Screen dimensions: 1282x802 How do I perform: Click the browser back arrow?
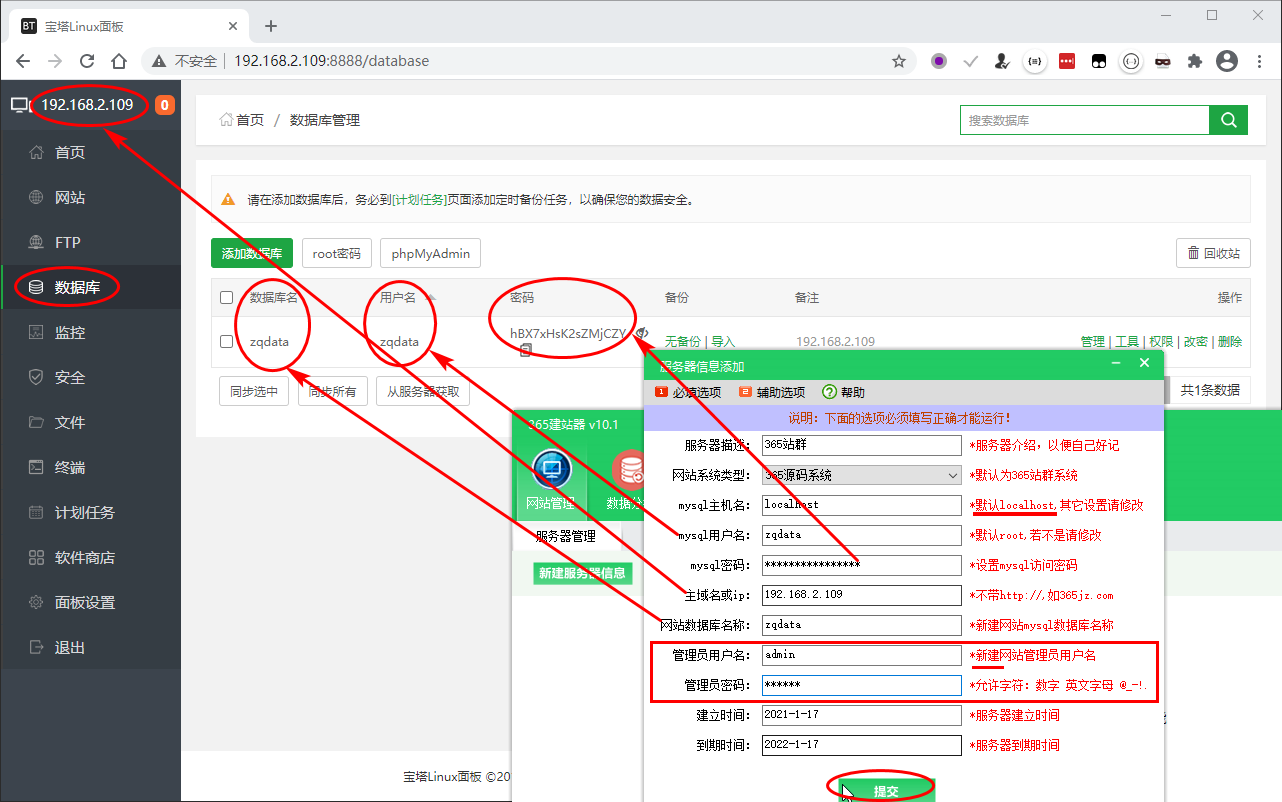pyautogui.click(x=23, y=61)
